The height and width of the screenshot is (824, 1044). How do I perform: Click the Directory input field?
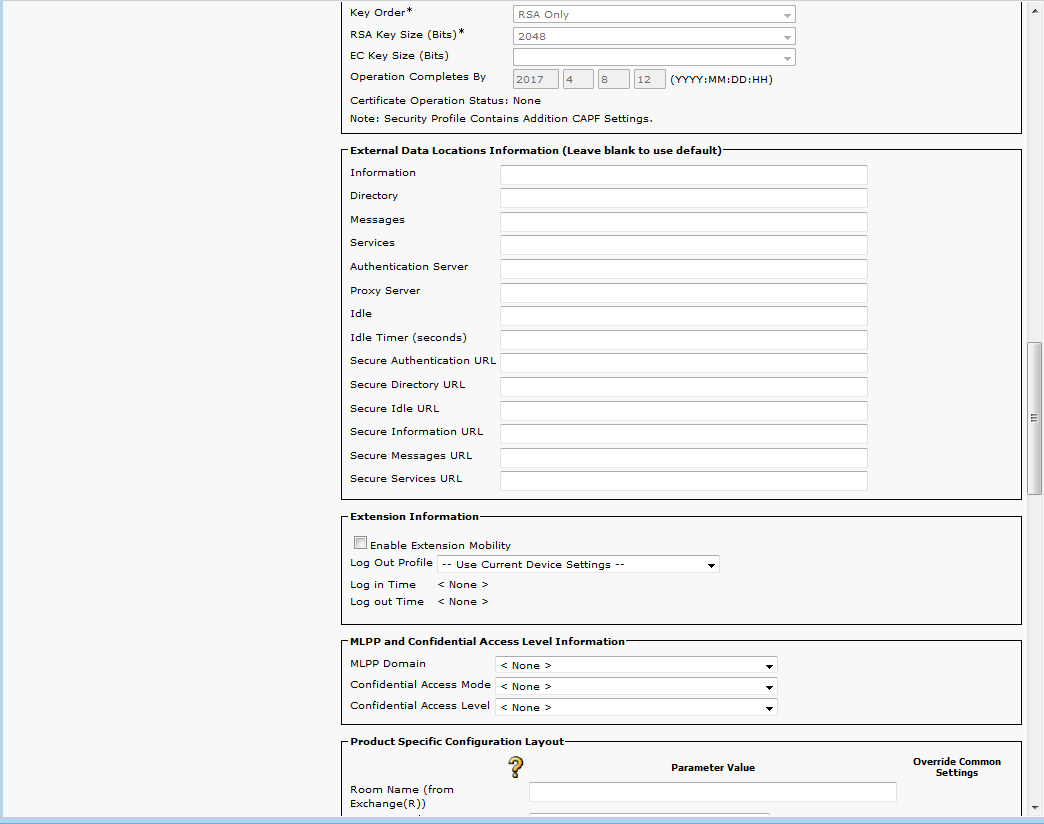tap(683, 198)
